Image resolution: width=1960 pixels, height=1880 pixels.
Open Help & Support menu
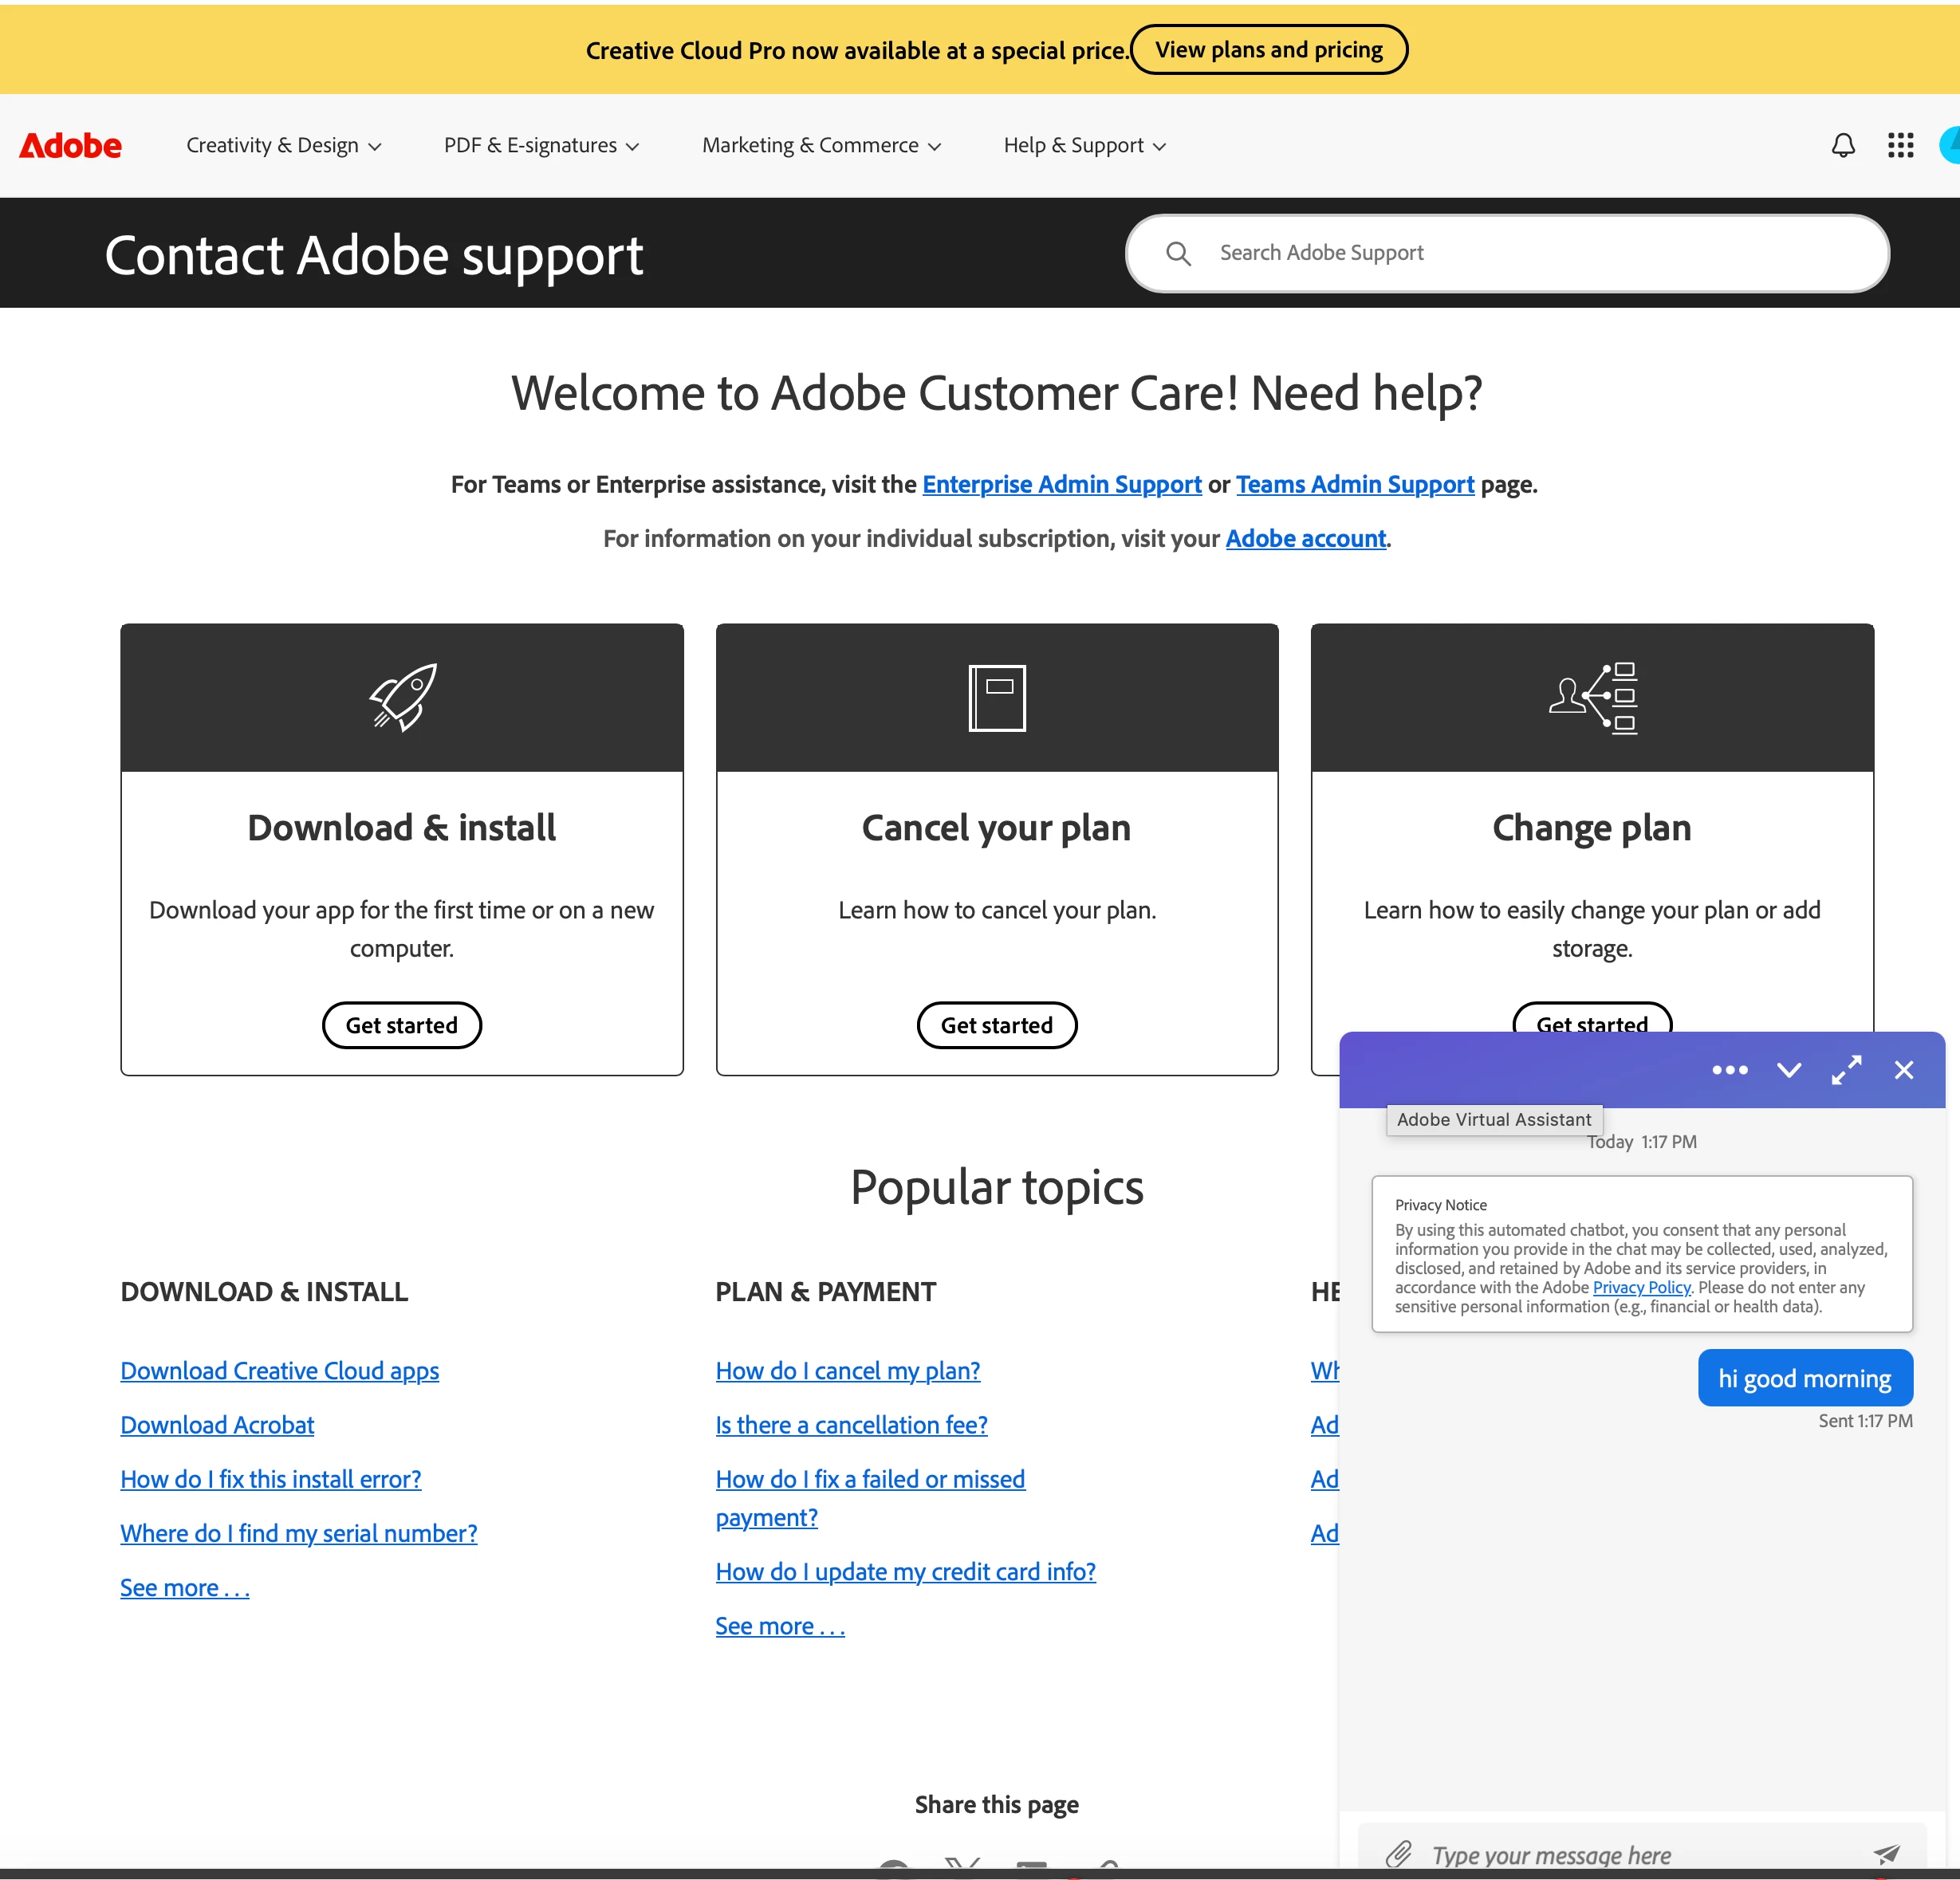click(1084, 146)
